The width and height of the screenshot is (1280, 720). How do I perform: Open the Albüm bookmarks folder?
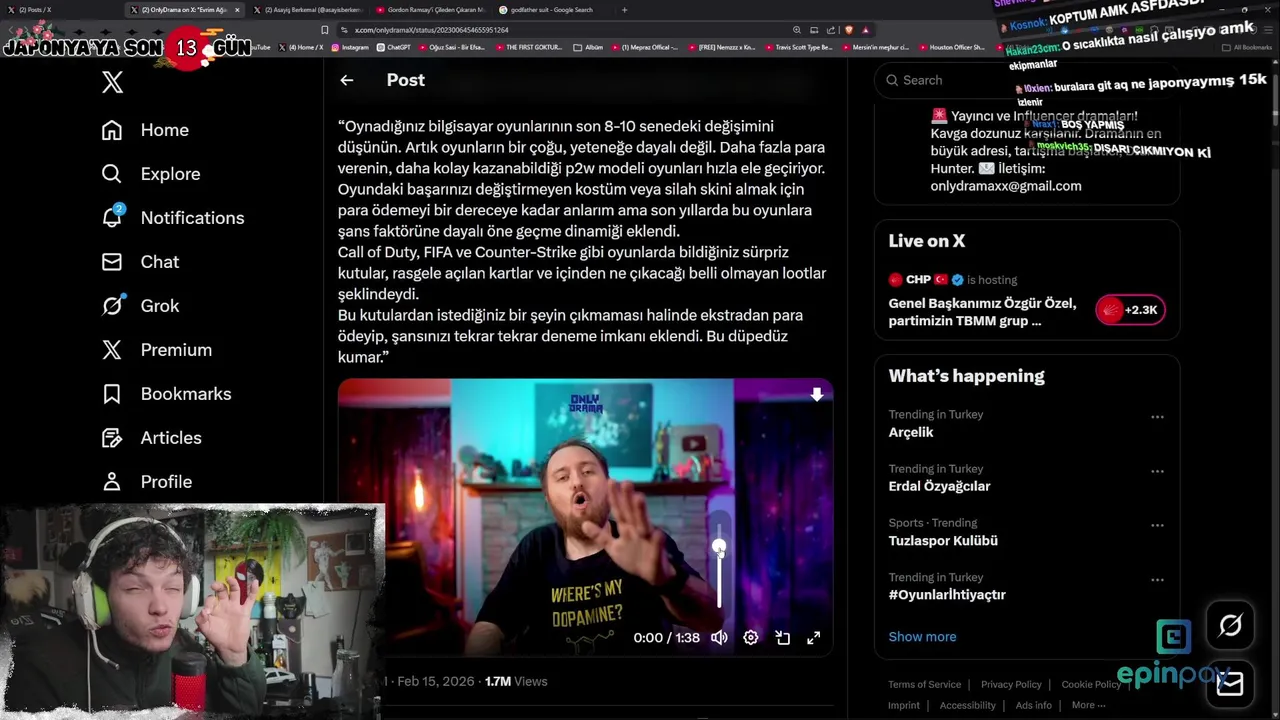pyautogui.click(x=588, y=47)
